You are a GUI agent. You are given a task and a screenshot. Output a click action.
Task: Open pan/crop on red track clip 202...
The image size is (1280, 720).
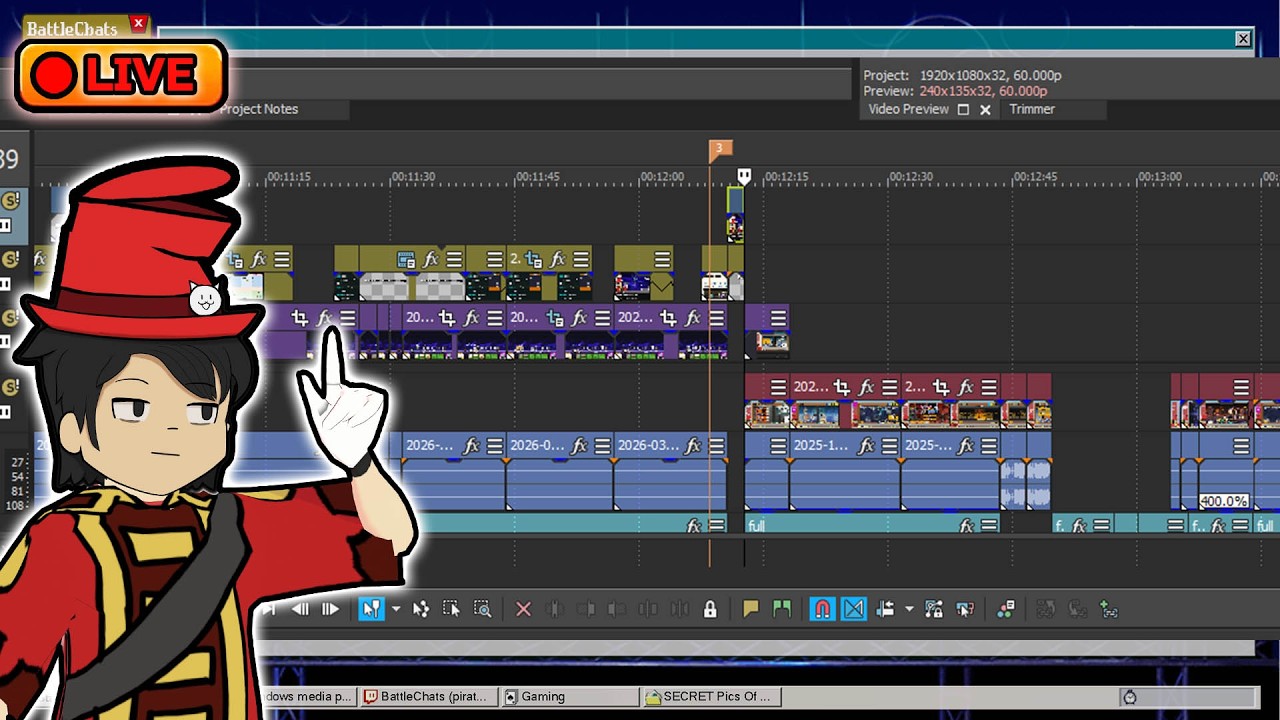842,387
